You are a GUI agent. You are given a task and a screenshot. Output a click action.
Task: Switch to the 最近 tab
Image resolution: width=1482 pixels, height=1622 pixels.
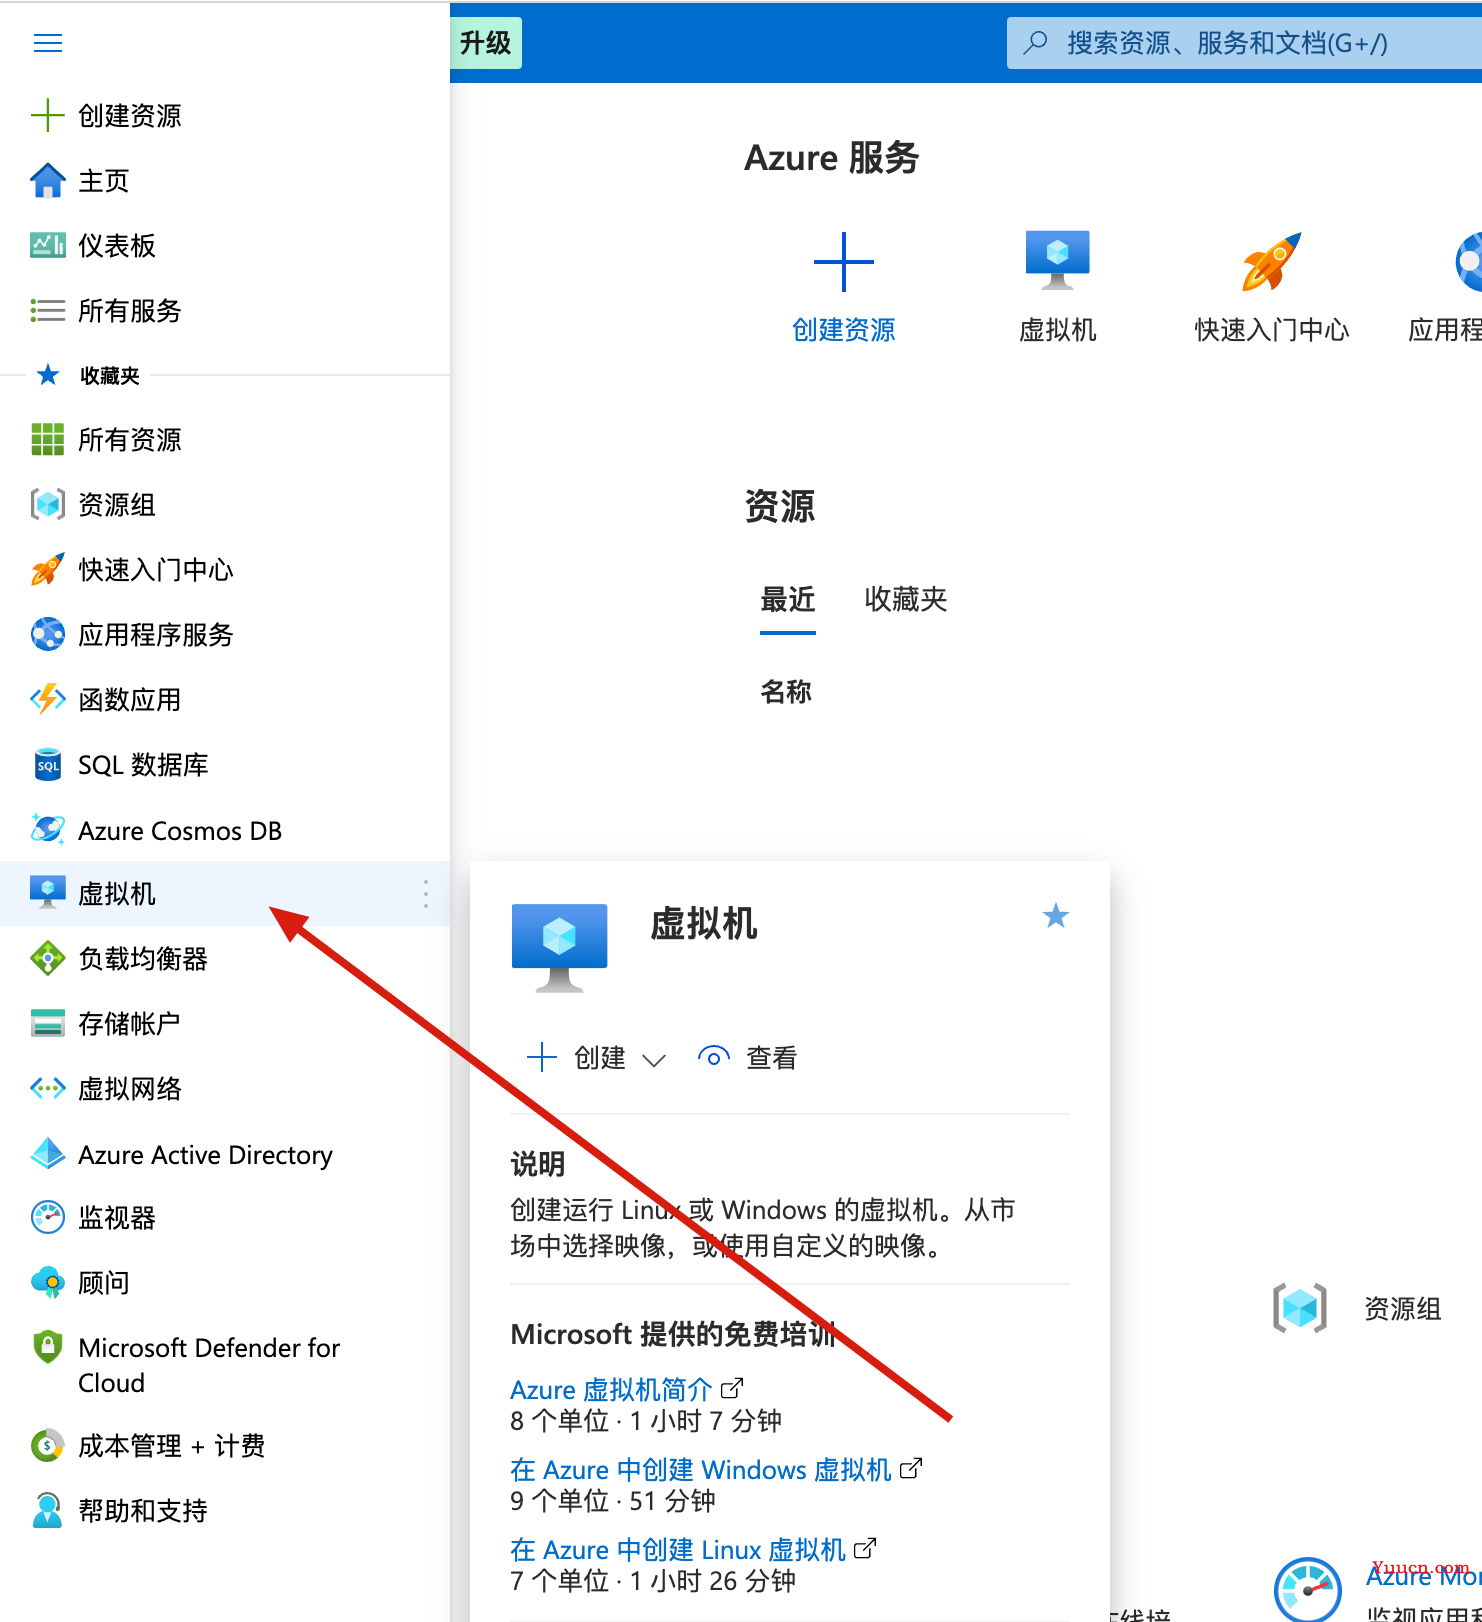tap(788, 599)
